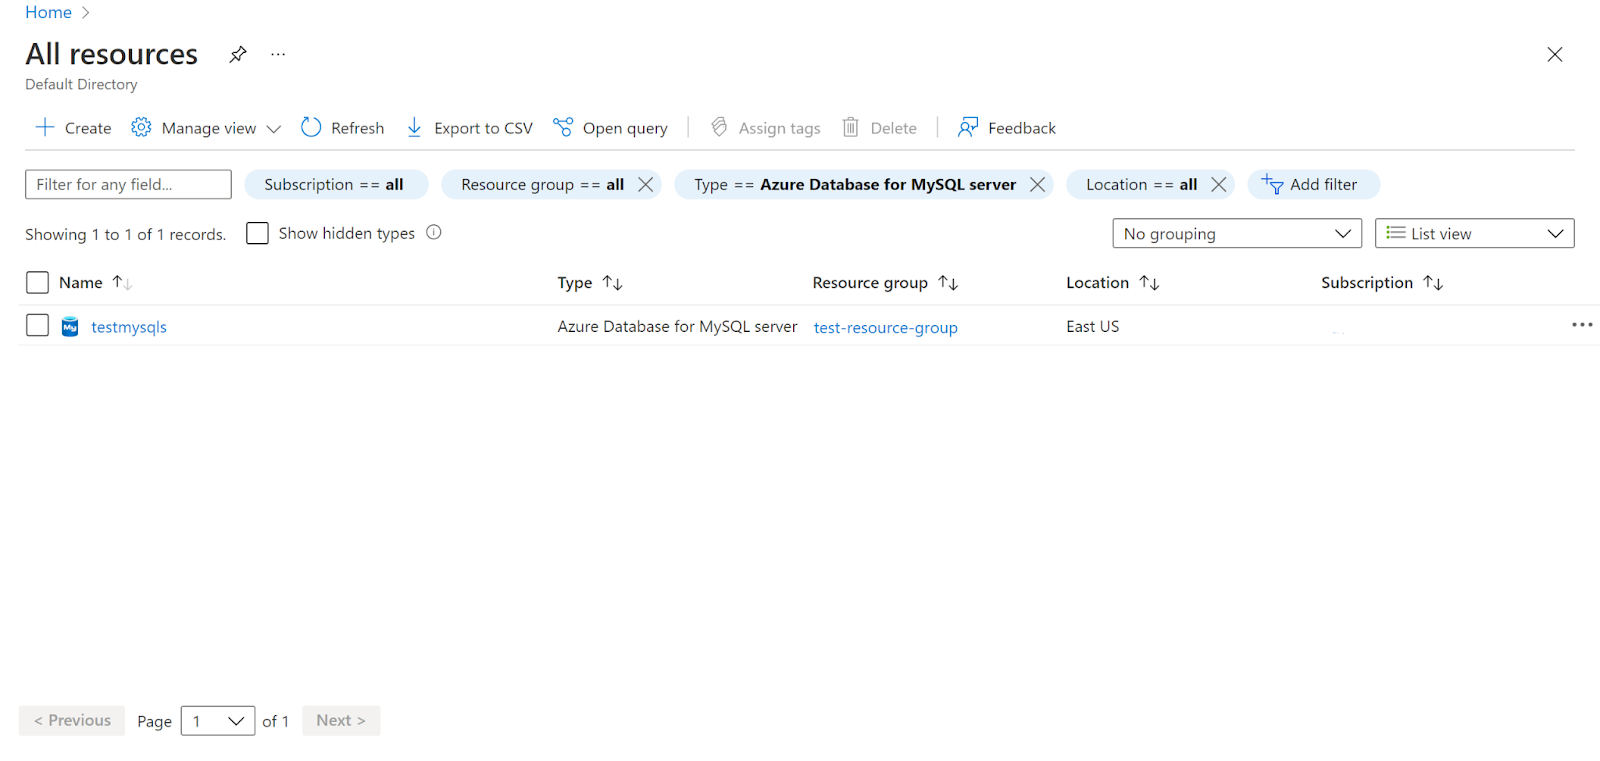Pin the All resources page

(238, 54)
